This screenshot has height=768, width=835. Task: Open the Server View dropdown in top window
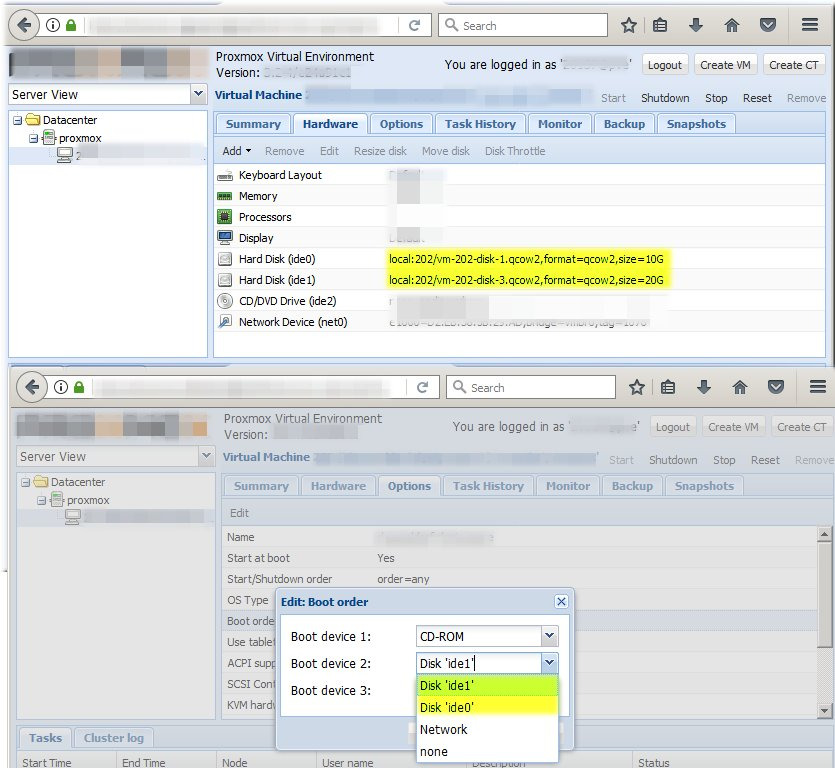(x=198, y=94)
